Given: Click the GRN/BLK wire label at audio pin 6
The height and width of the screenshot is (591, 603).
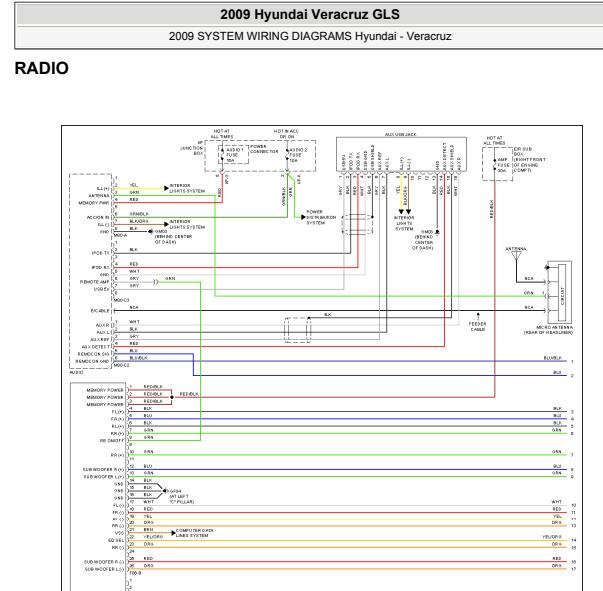Looking at the screenshot, I should pos(139,214).
